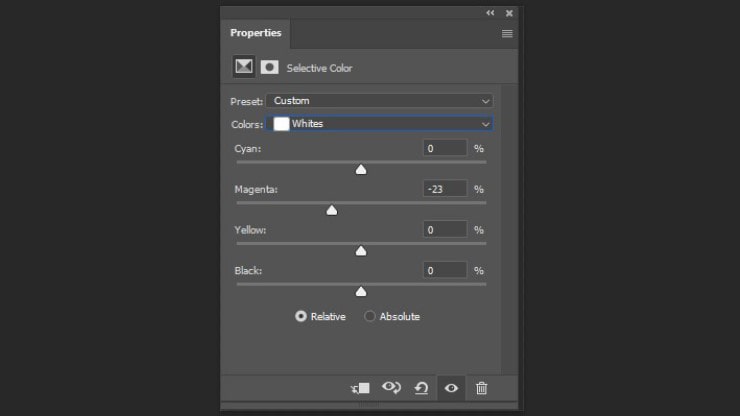Click the Magenta value field showing -23
The image size is (740, 416).
[x=445, y=189]
